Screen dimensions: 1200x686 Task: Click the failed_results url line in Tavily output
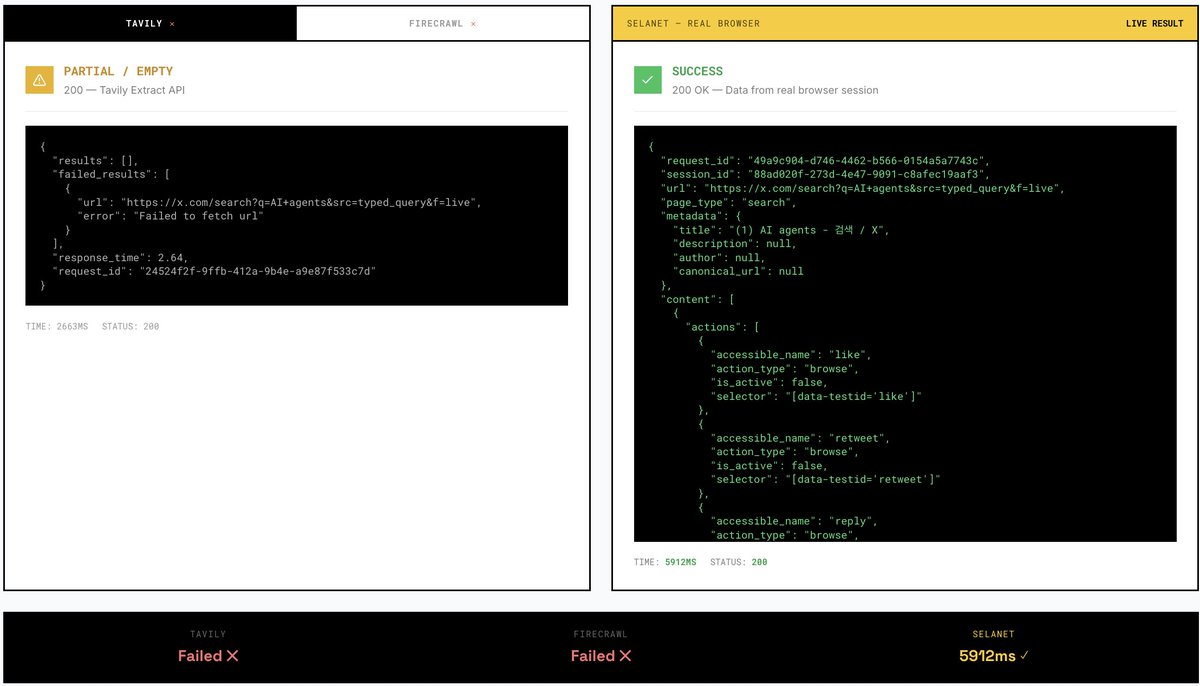coord(279,202)
